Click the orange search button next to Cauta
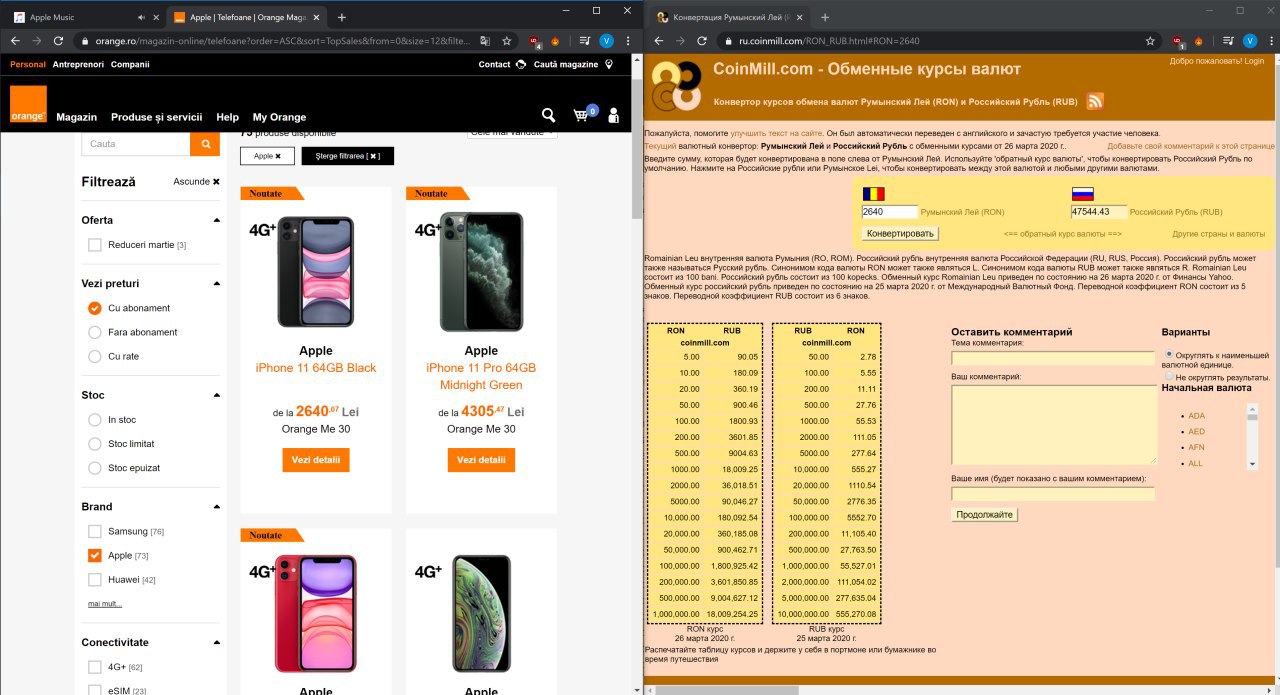 coord(205,144)
